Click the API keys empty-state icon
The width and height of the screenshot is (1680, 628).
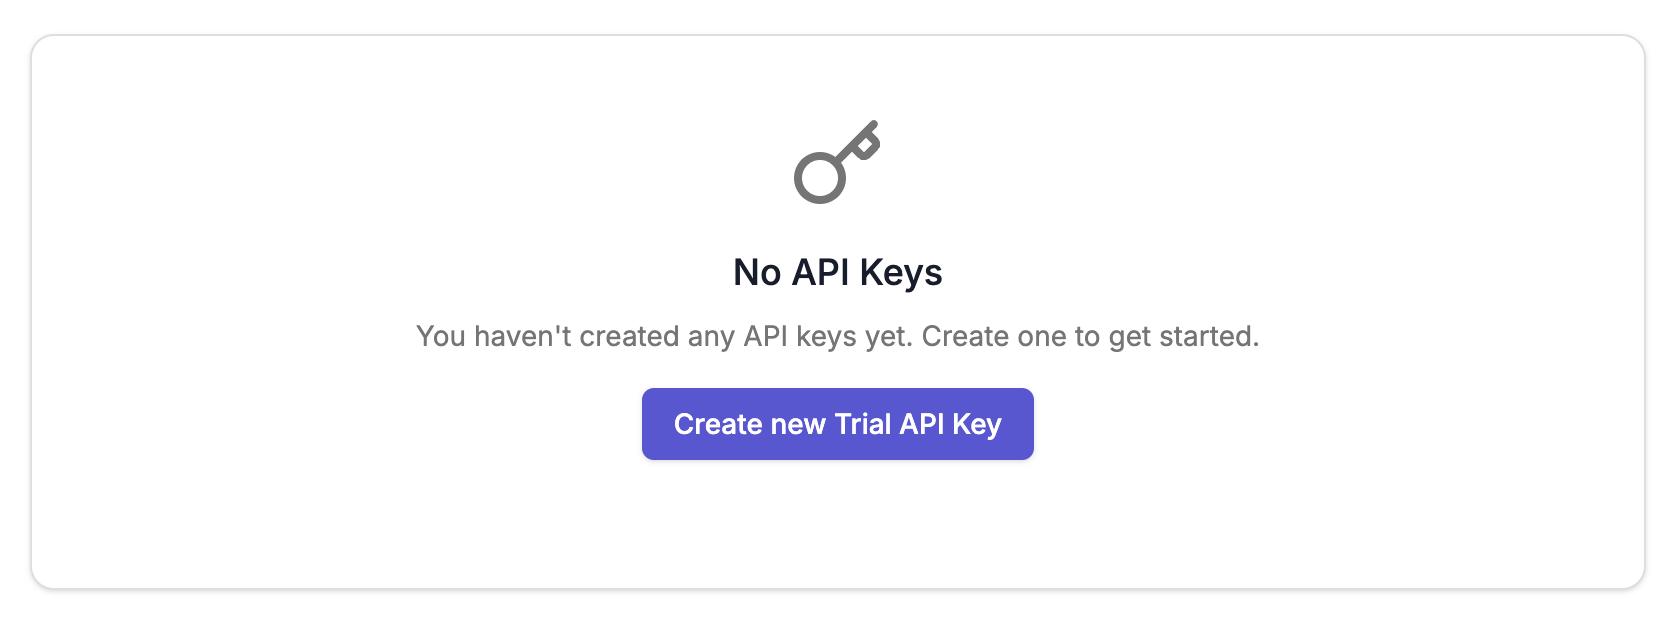point(837,162)
